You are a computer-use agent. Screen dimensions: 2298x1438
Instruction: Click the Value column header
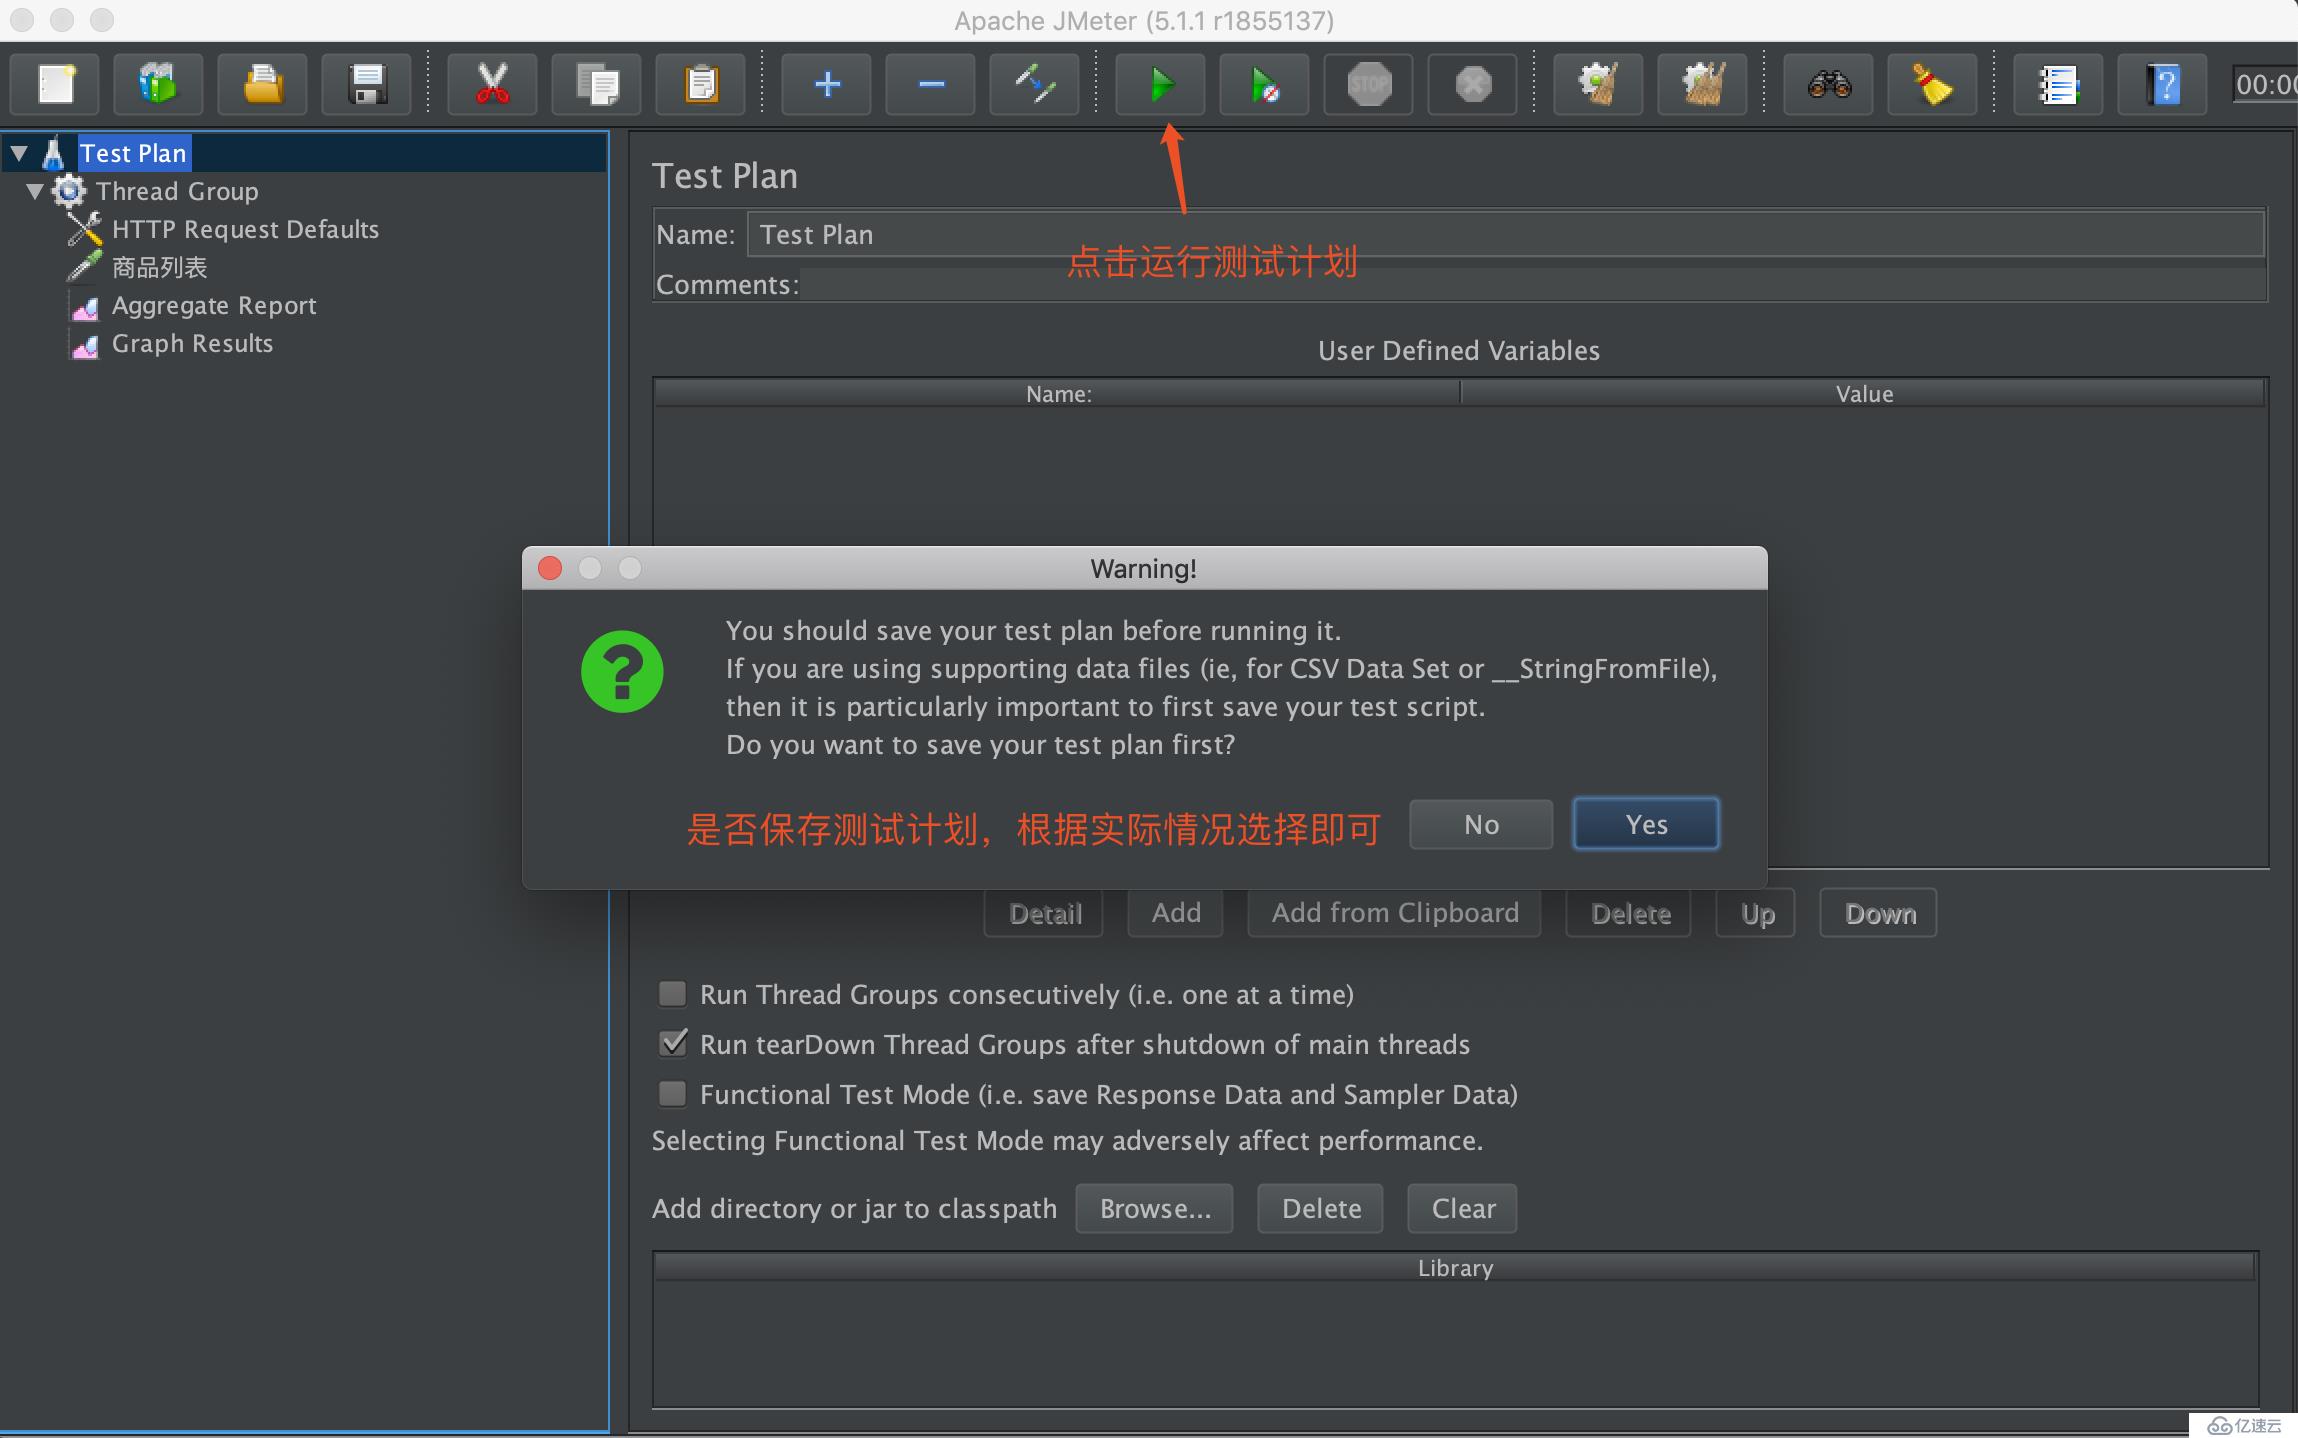pos(1864,394)
